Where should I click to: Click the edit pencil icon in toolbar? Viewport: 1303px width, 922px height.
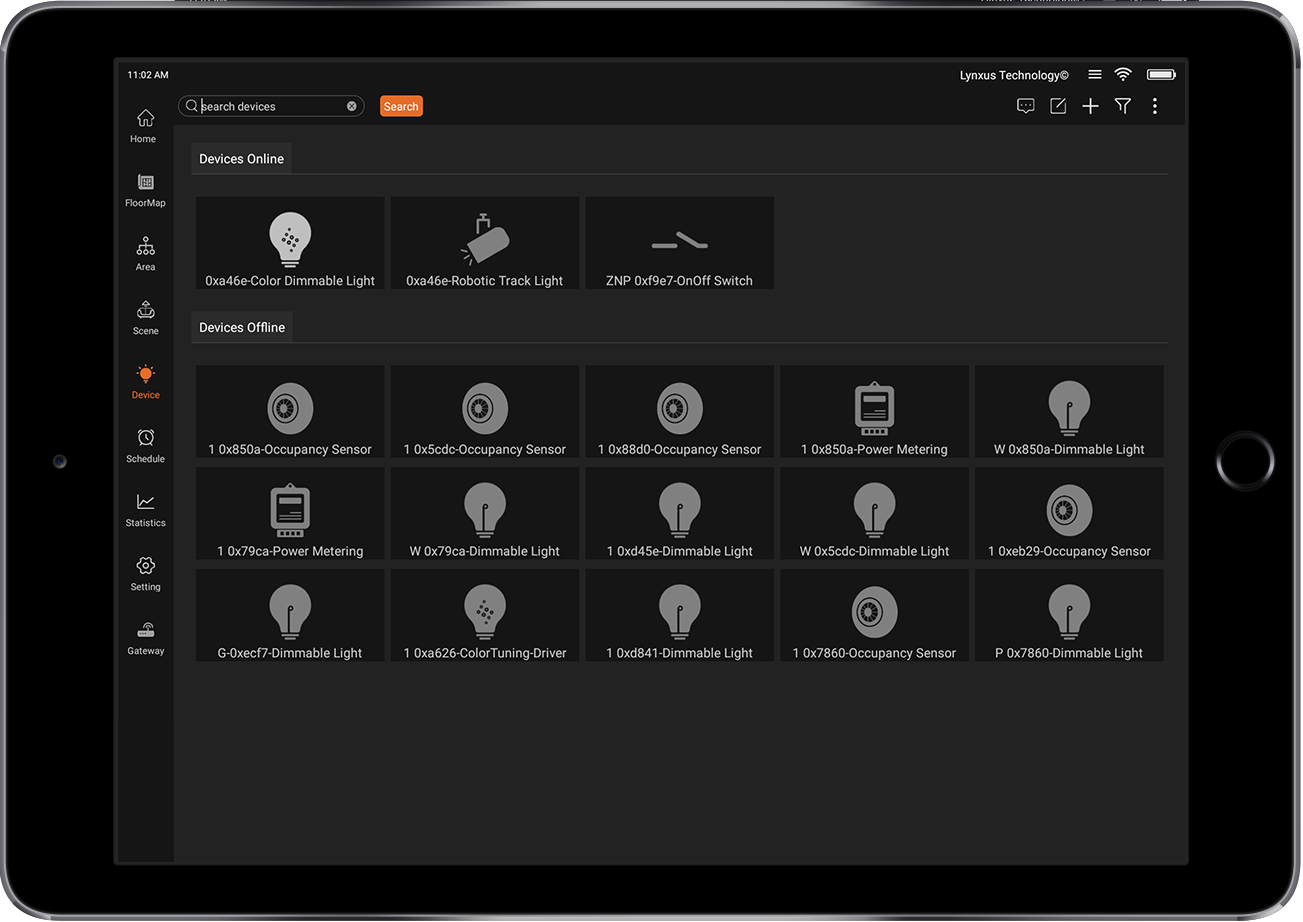pyautogui.click(x=1058, y=106)
